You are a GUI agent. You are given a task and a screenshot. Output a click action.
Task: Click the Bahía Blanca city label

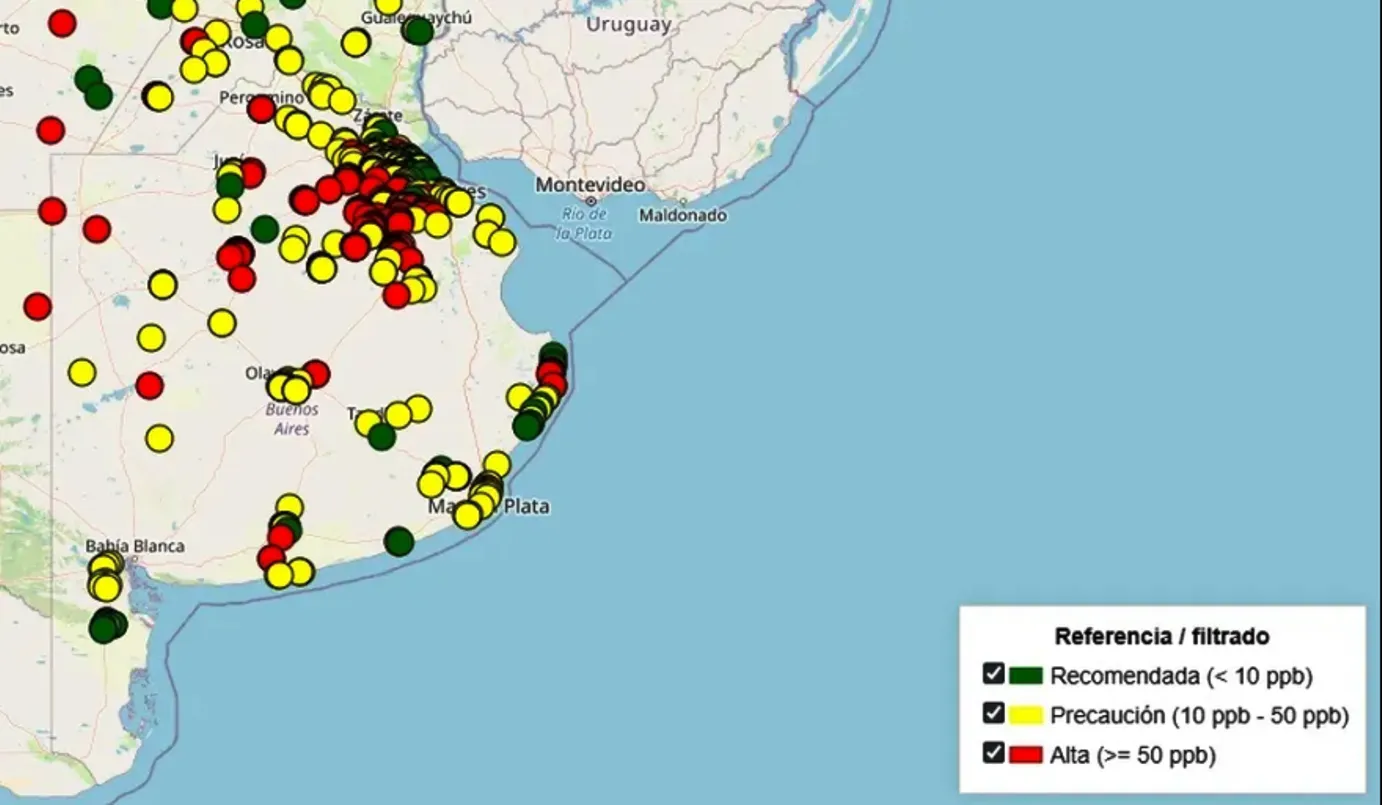(x=135, y=546)
